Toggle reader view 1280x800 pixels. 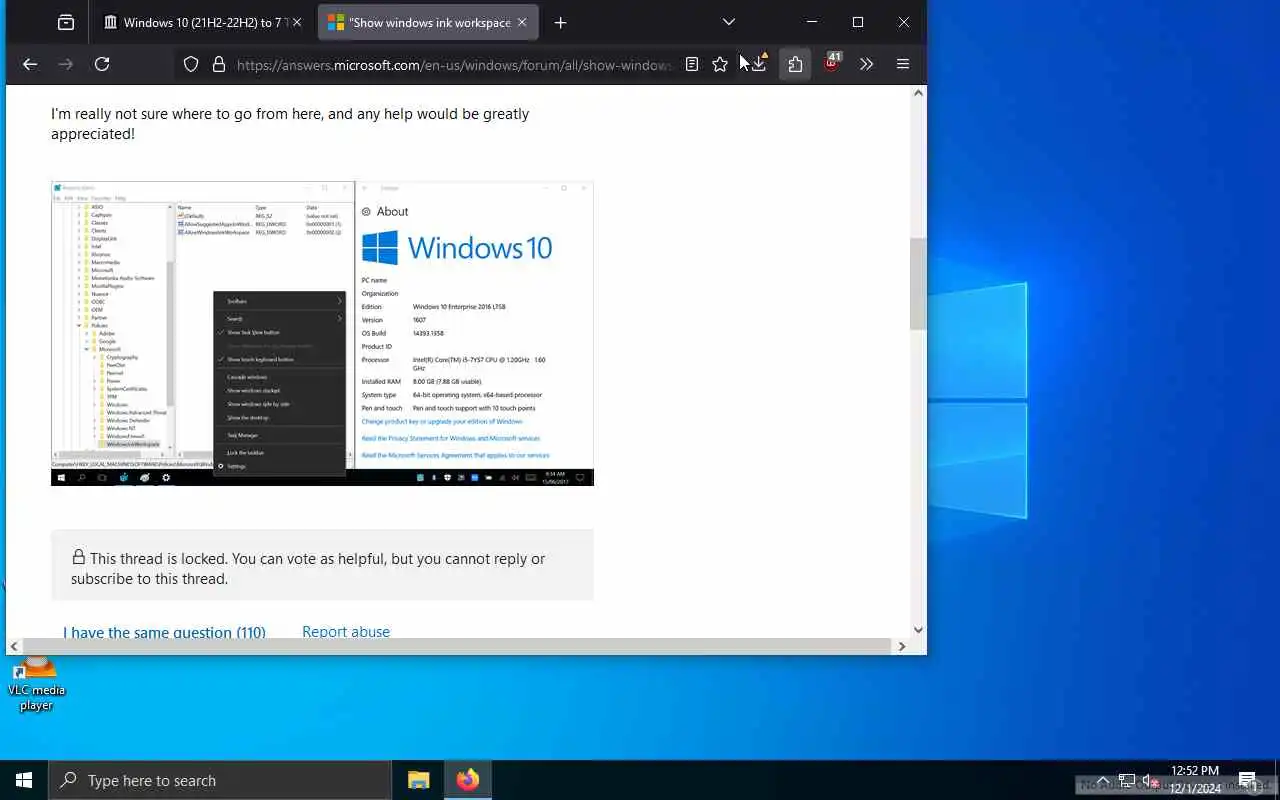[692, 64]
